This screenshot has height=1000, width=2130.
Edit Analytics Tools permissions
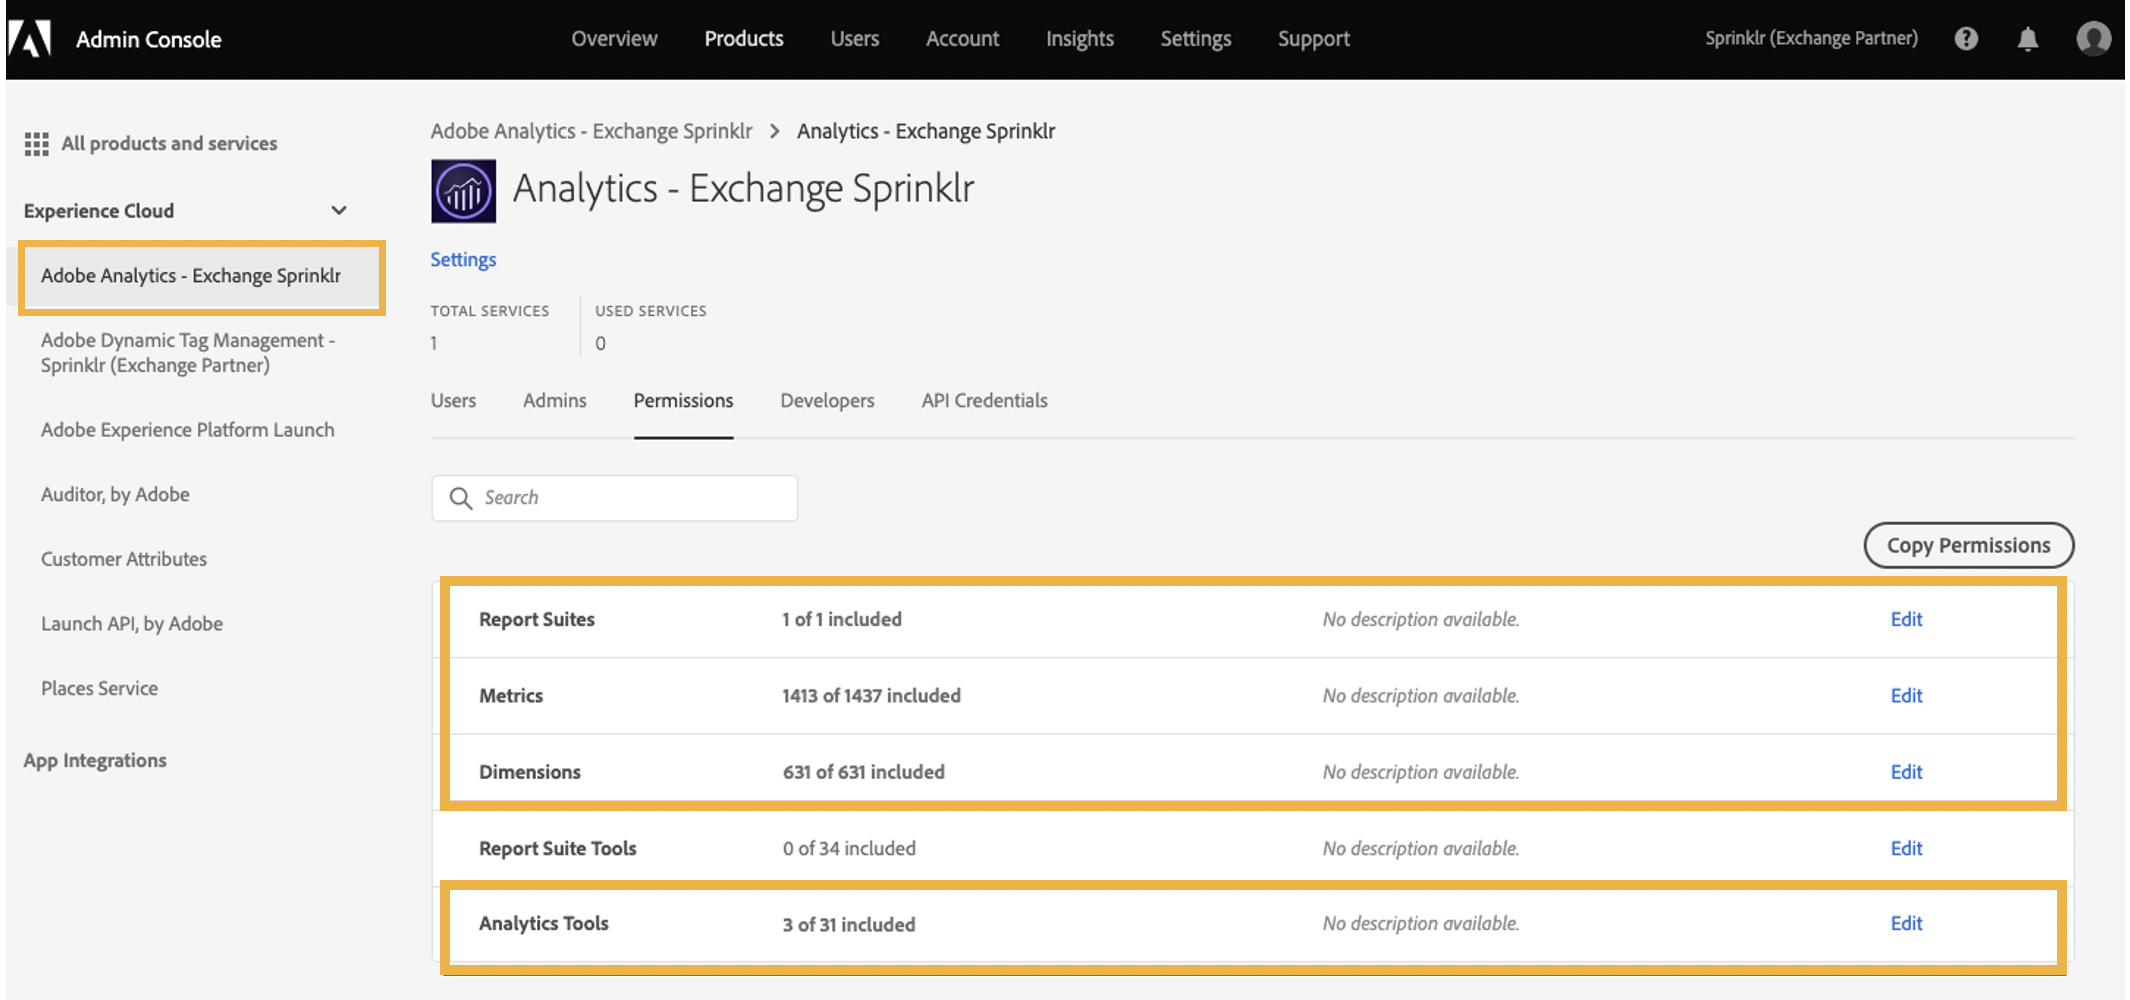pos(1906,924)
